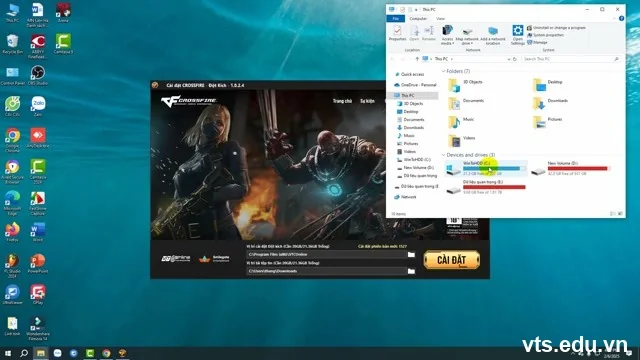The width and height of the screenshot is (640, 360).
Task: Open Explorer help question mark icon
Action: [621, 18]
